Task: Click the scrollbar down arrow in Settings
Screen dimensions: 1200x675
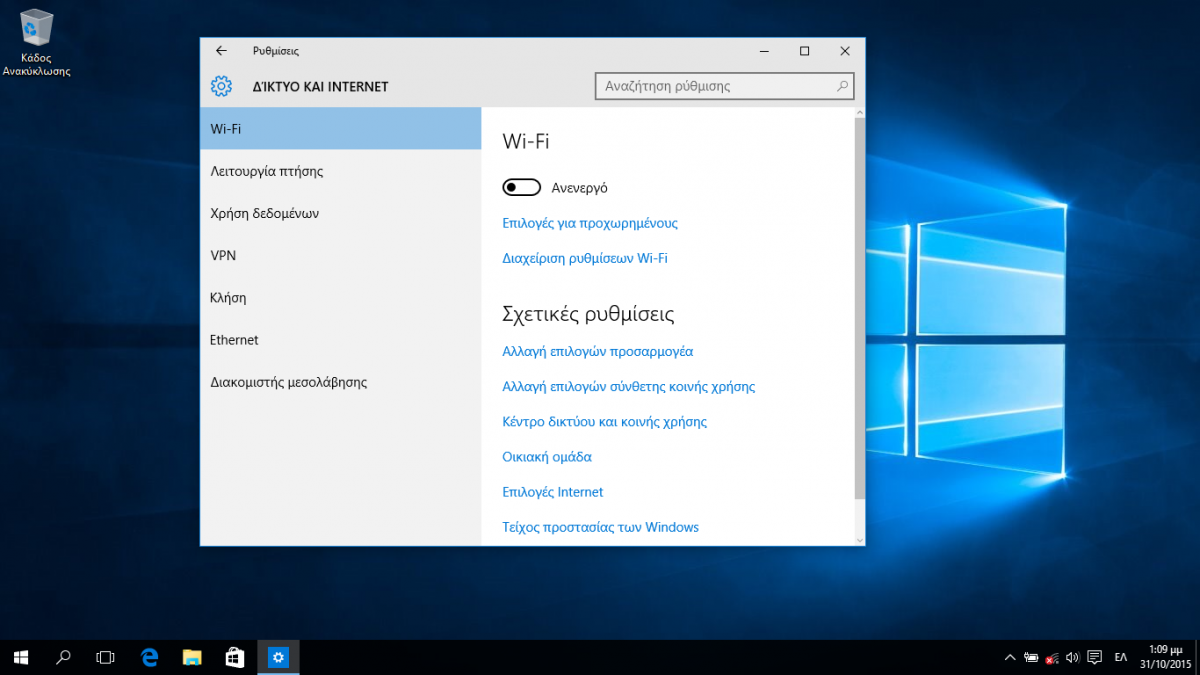Action: pos(860,539)
